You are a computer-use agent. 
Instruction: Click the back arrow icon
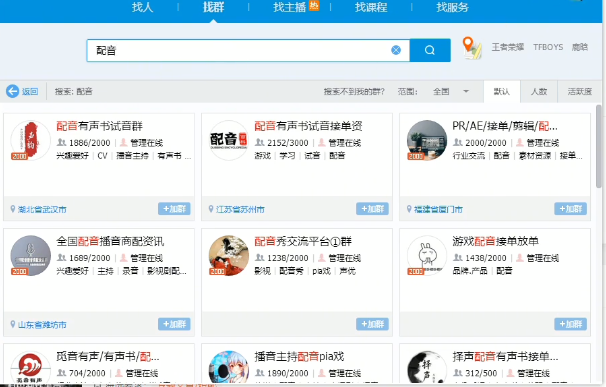[12, 91]
